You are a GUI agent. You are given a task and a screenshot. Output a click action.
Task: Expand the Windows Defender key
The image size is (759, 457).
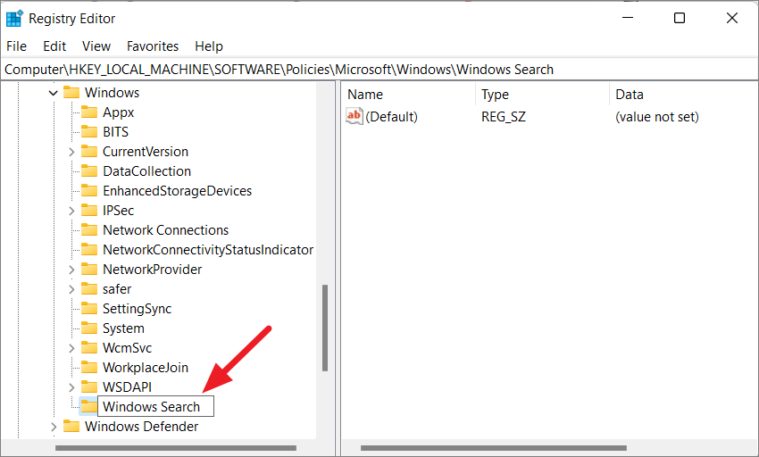click(x=53, y=427)
